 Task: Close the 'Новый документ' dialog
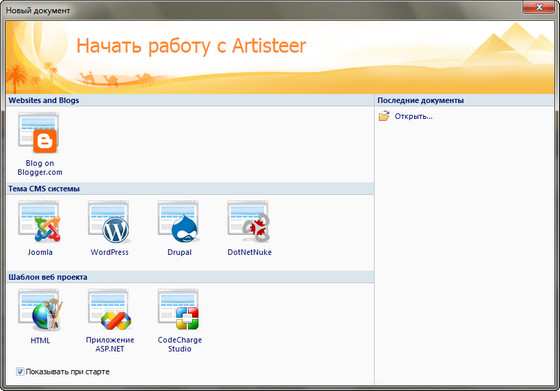coord(539,7)
